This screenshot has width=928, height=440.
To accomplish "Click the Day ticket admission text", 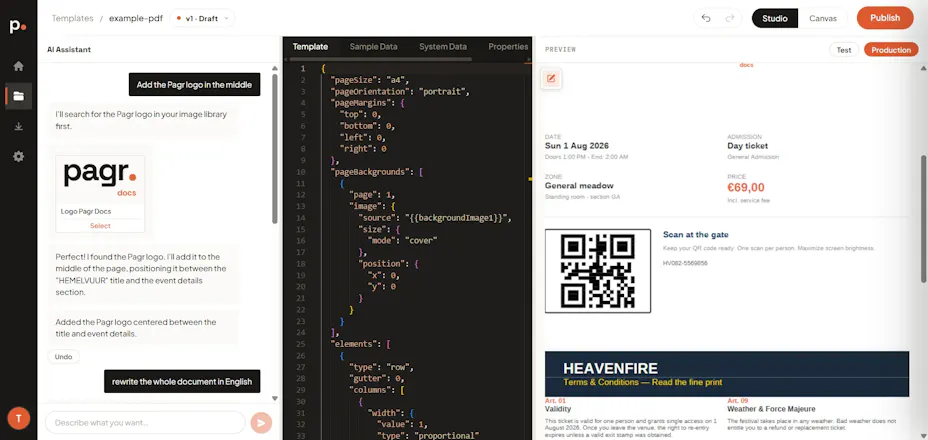I will click(747, 146).
